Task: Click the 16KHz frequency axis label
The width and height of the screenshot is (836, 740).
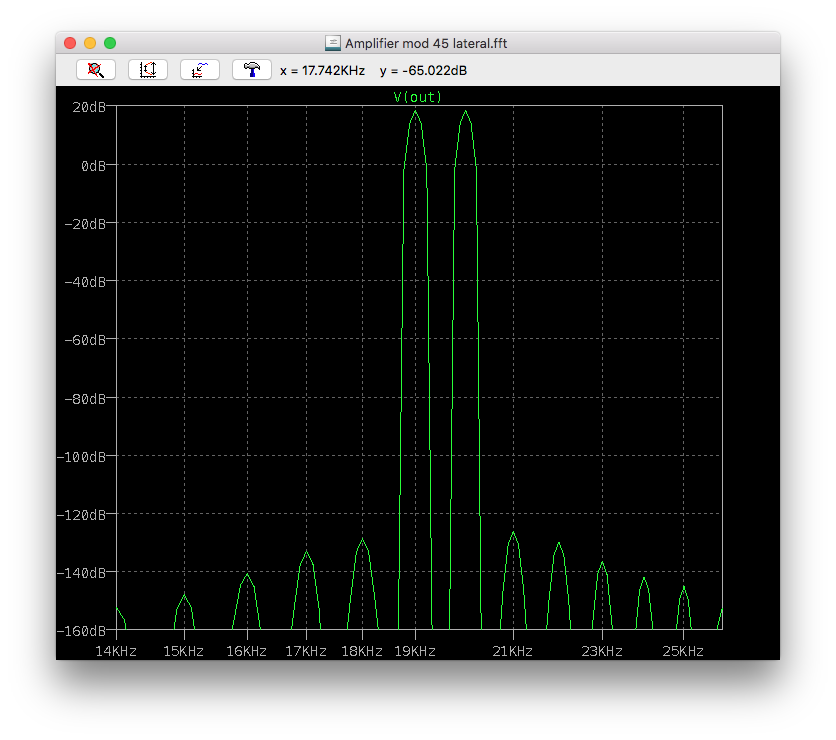Action: tap(246, 651)
